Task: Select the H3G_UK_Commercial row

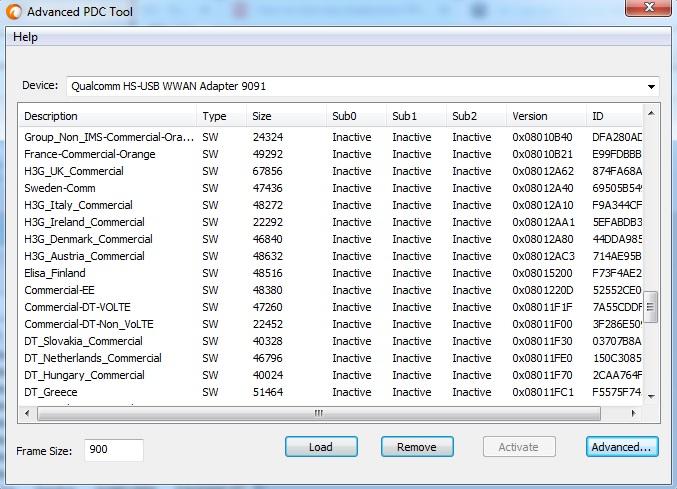Action: (x=74, y=171)
